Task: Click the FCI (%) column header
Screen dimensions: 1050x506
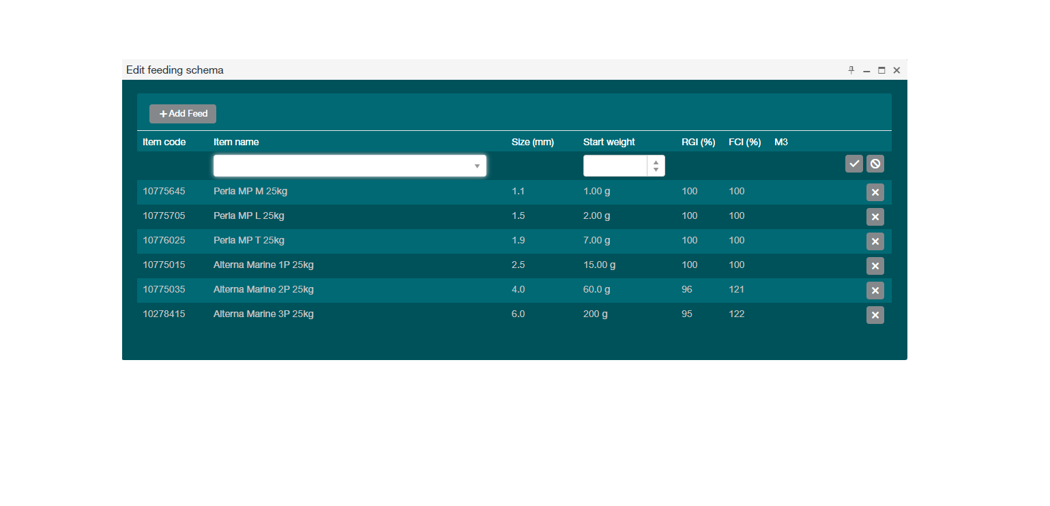Action: (x=744, y=142)
